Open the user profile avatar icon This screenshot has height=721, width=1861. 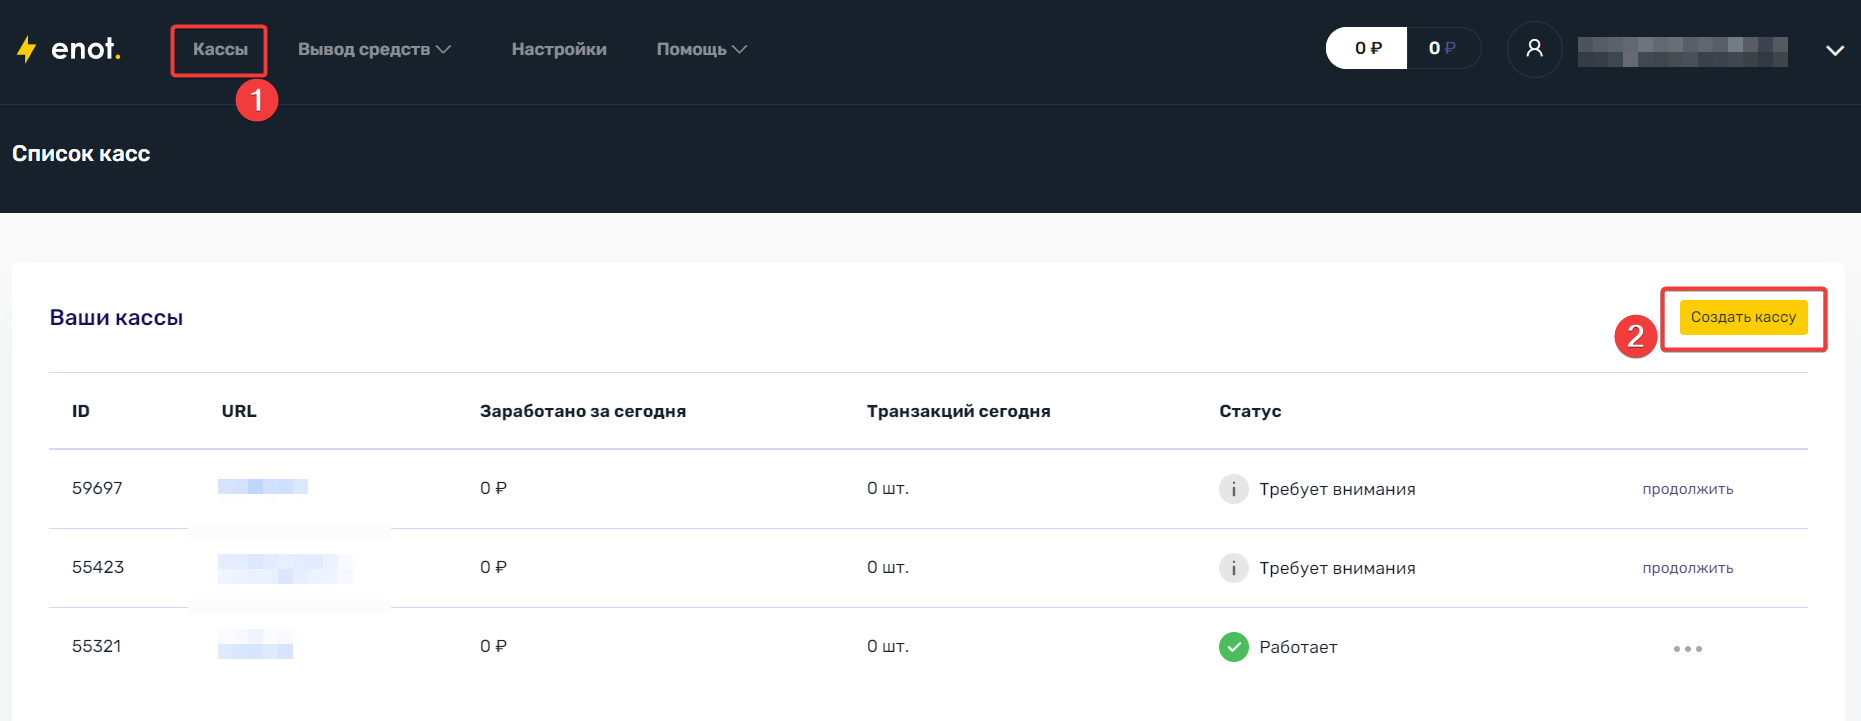point(1534,49)
